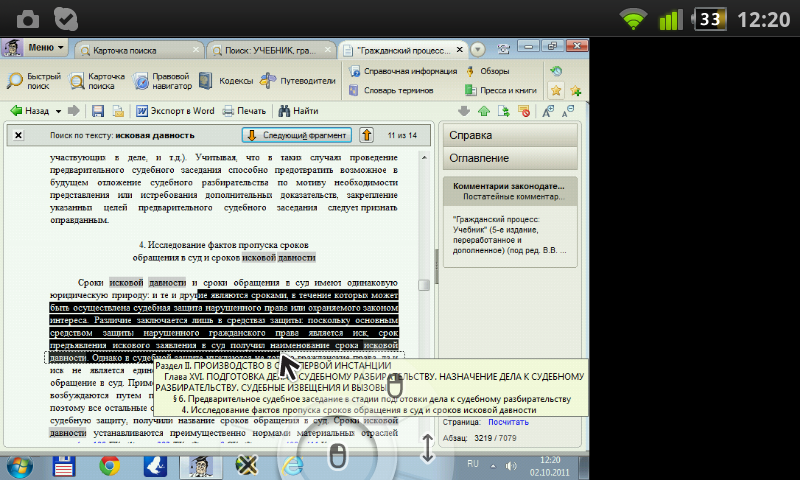This screenshot has width=800, height=480.
Task: Close the text search bar
Action: pyautogui.click(x=18, y=135)
